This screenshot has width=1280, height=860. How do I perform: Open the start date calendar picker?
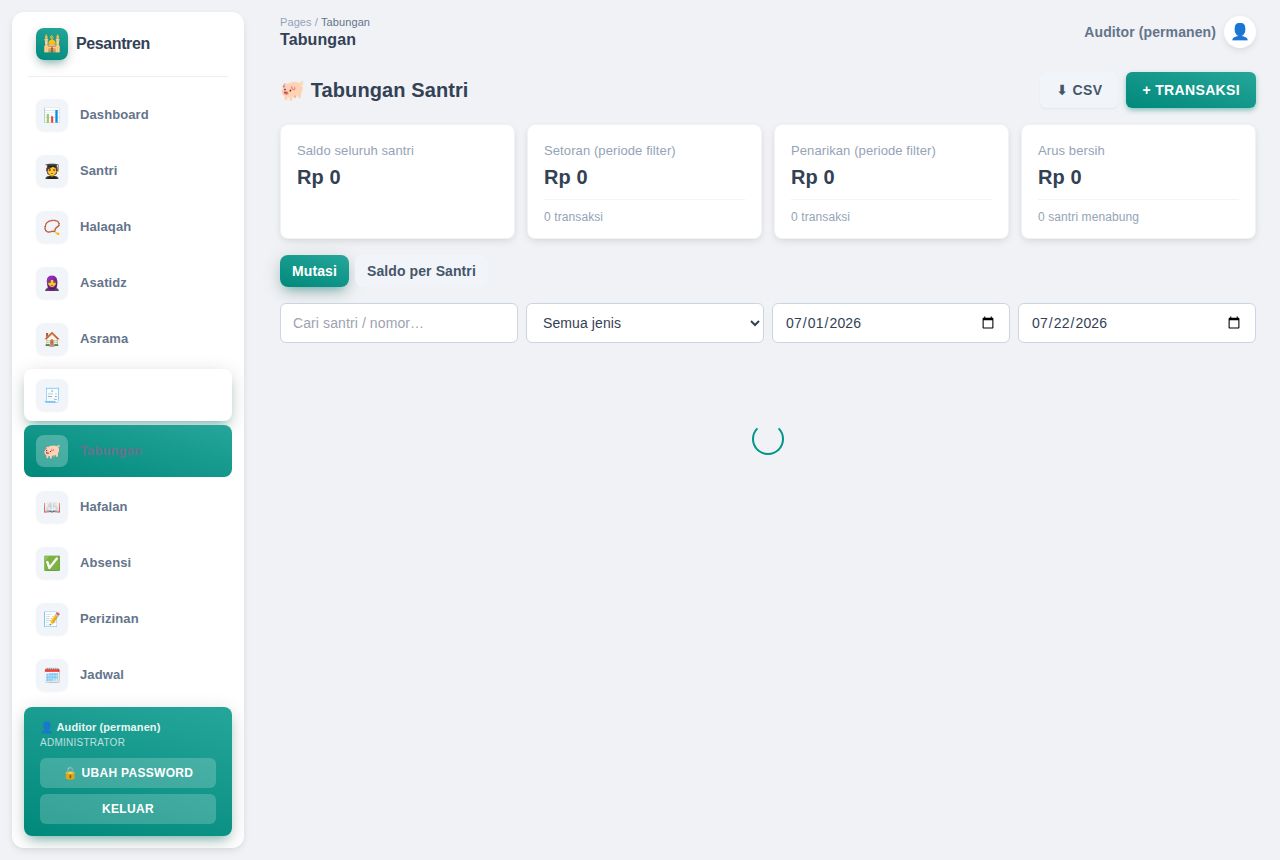coord(988,323)
